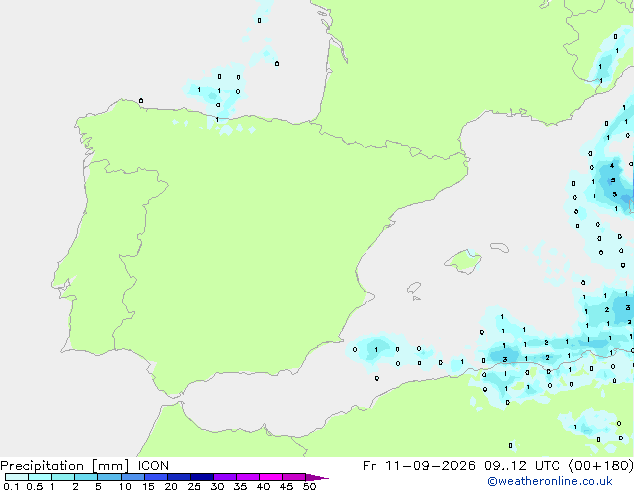
Task: Select the purple 30 mm legend swatch
Action: [x=225, y=477]
